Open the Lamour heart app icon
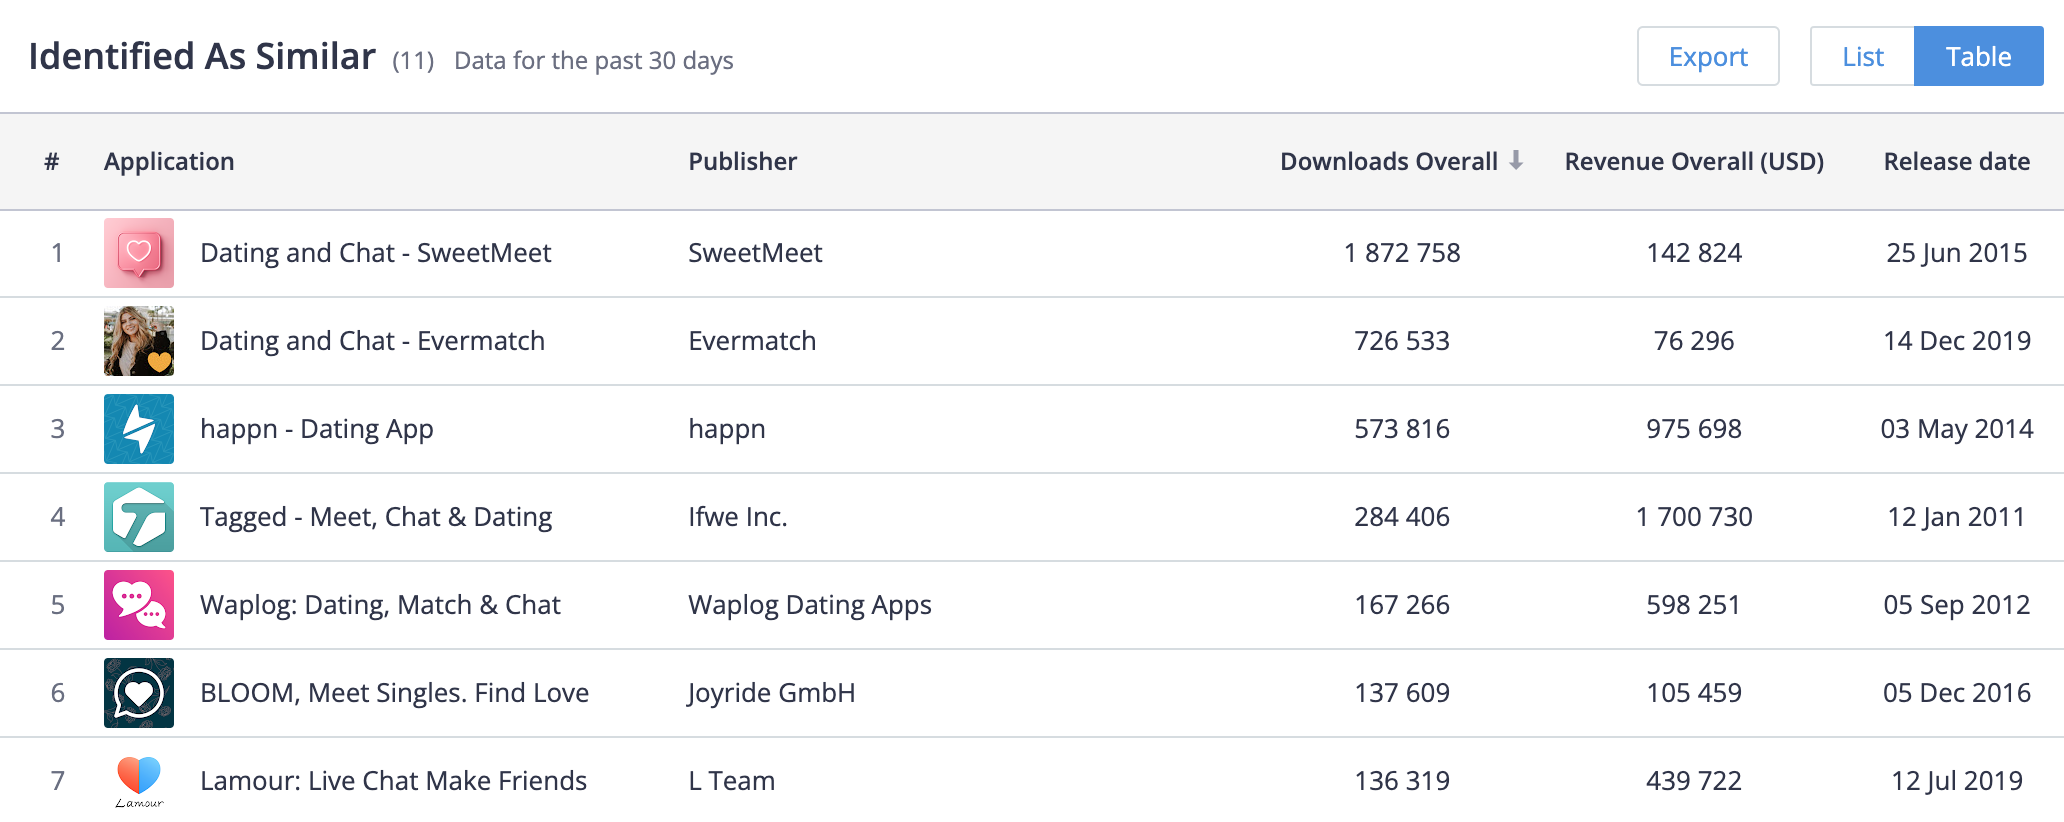 [139, 781]
